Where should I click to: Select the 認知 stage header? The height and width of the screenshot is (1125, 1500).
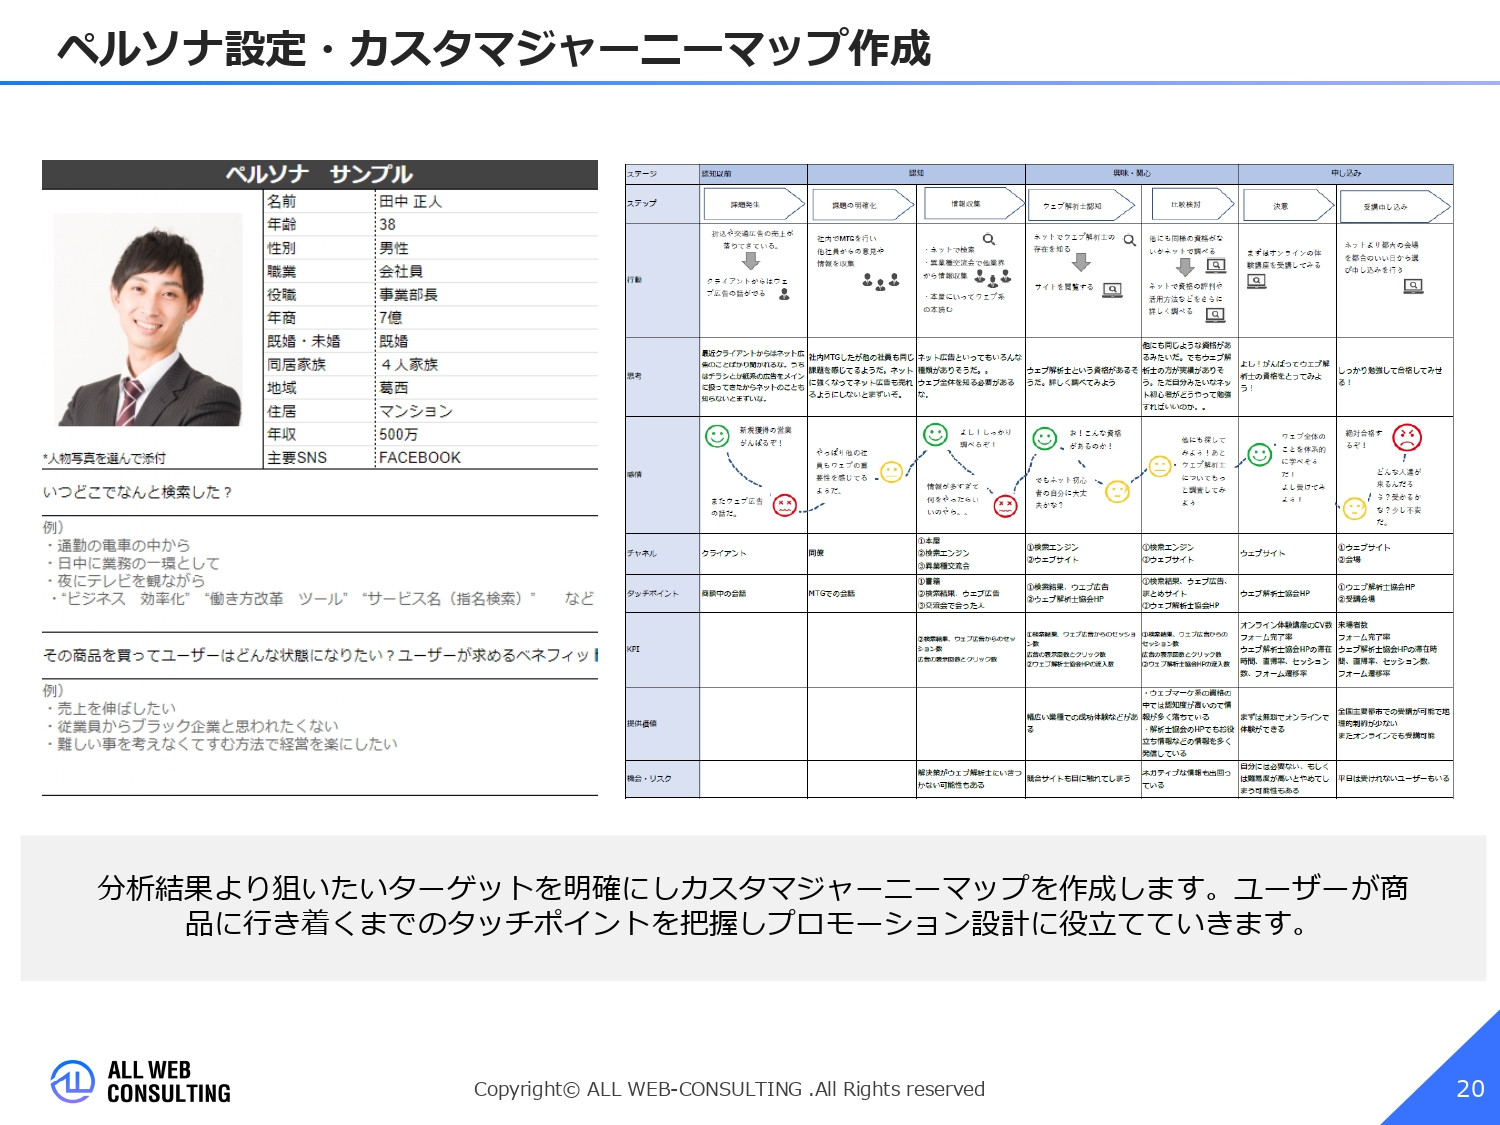coord(916,172)
